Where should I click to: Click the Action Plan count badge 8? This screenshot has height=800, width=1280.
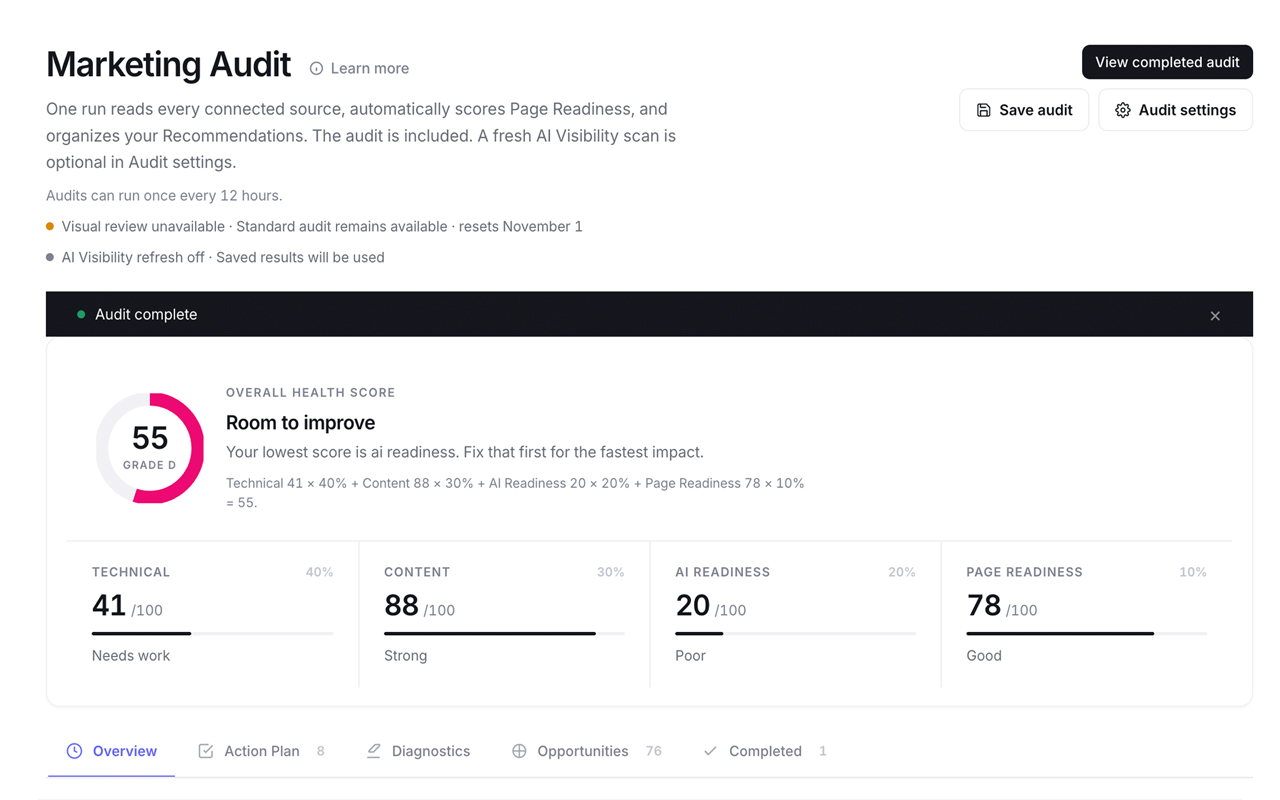coord(320,751)
